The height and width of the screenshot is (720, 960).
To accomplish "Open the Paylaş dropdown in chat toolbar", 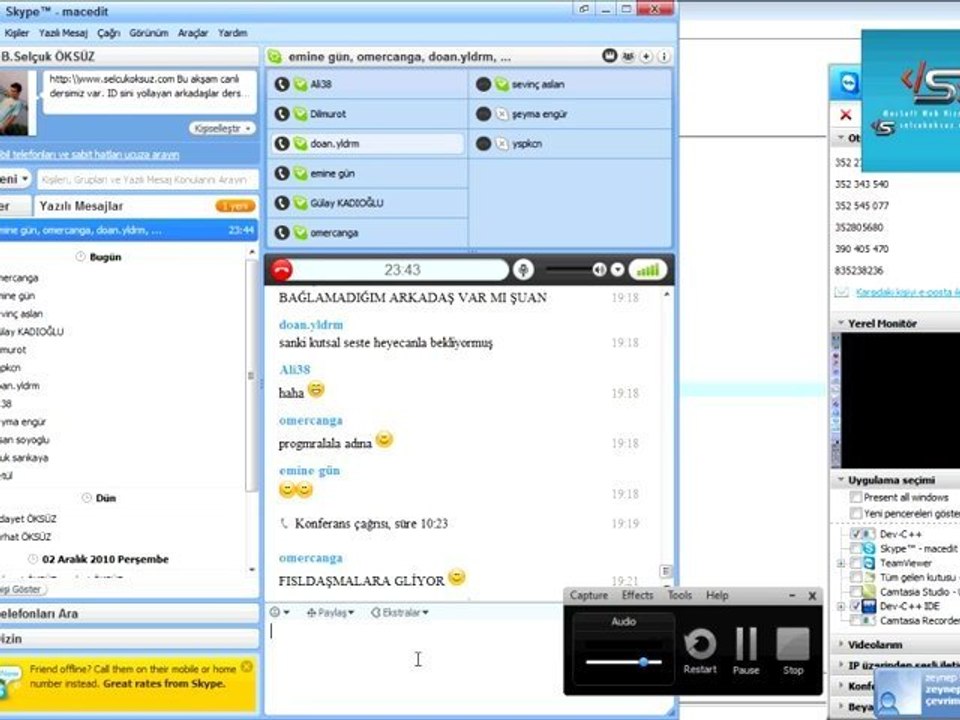I will [x=331, y=612].
